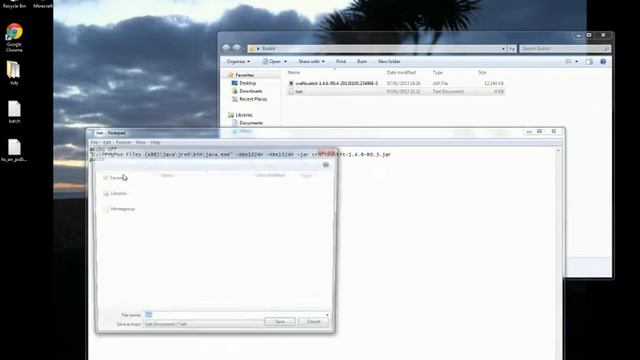Viewport: 640px width, 360px height.
Task: Open the Notepad Edit menu
Action: [107, 142]
